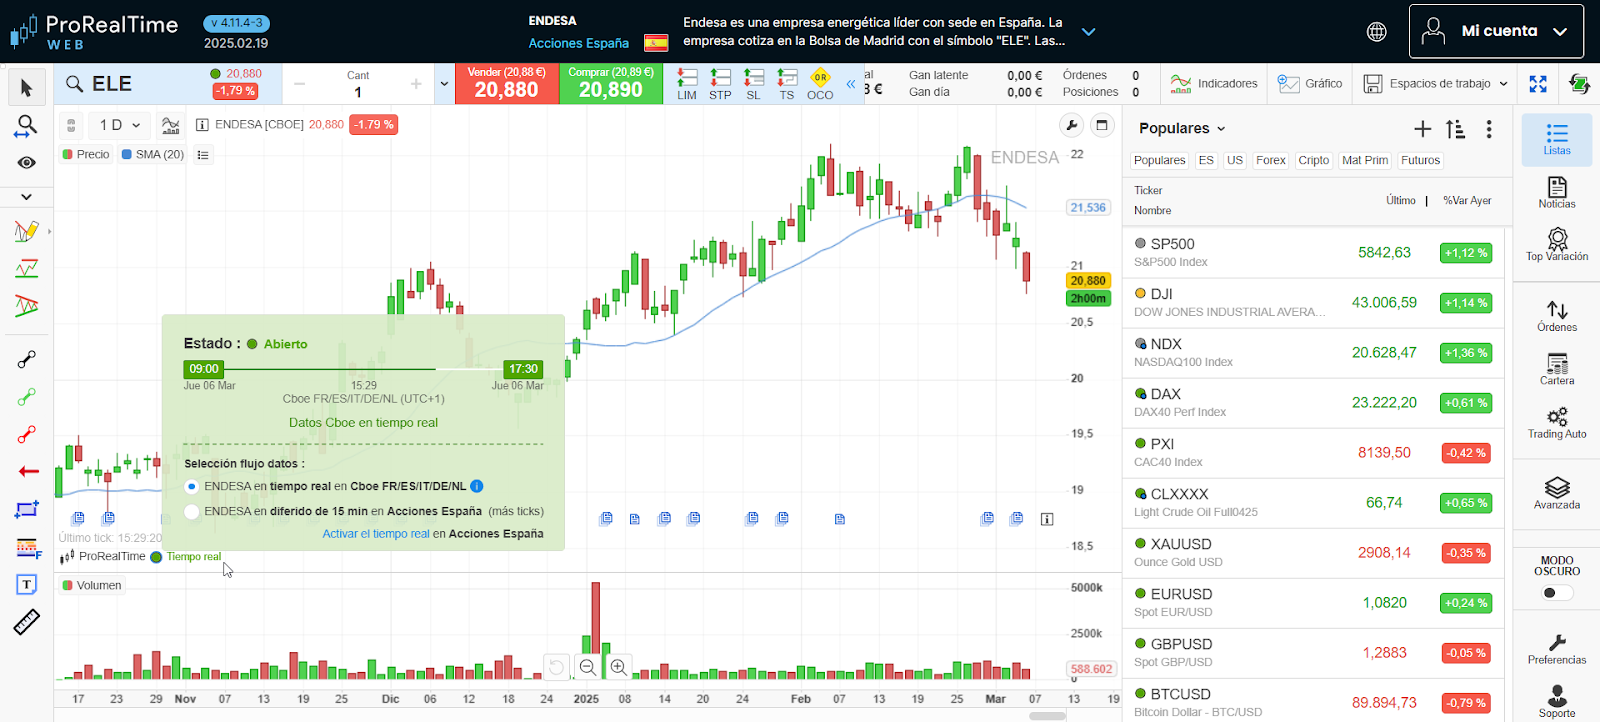Image resolution: width=1600 pixels, height=722 pixels.
Task: Open the Indicadores button
Action: click(1214, 84)
